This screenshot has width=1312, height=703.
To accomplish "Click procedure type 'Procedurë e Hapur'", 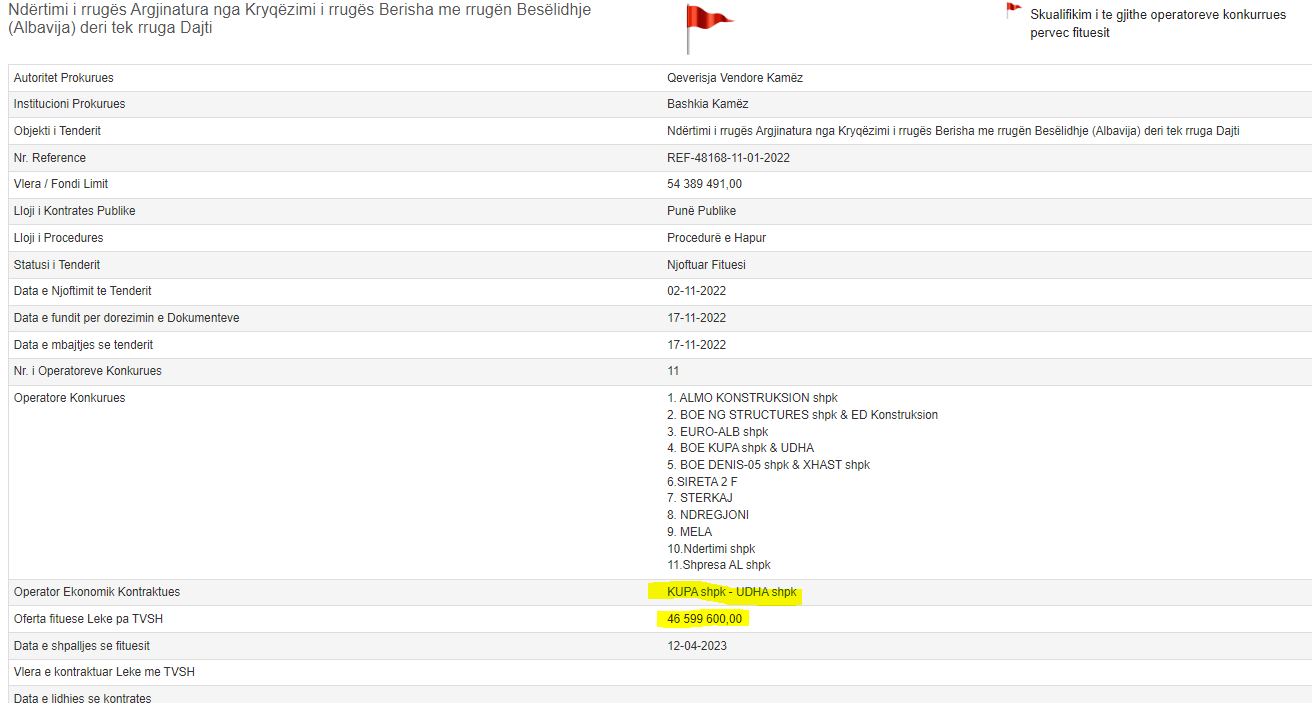I will [x=716, y=238].
